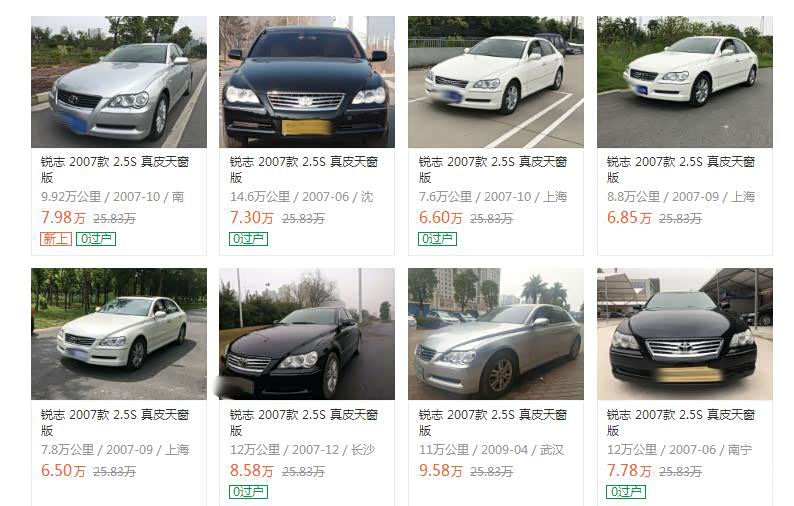Open listing title with 14.6万公里 mileage

(x=304, y=170)
